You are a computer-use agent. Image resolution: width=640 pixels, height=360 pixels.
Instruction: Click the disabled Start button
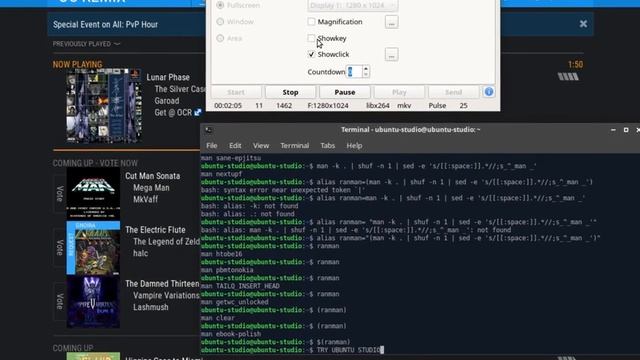coord(236,92)
